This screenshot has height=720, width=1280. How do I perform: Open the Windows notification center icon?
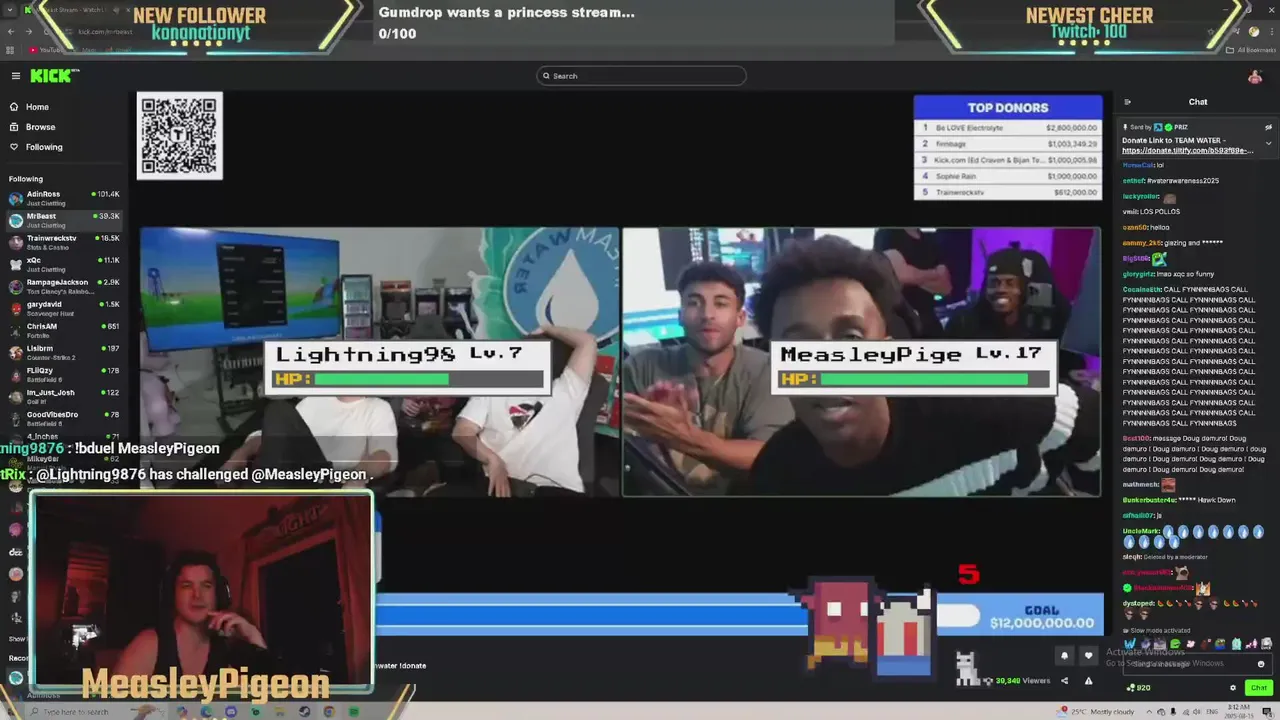1266,712
